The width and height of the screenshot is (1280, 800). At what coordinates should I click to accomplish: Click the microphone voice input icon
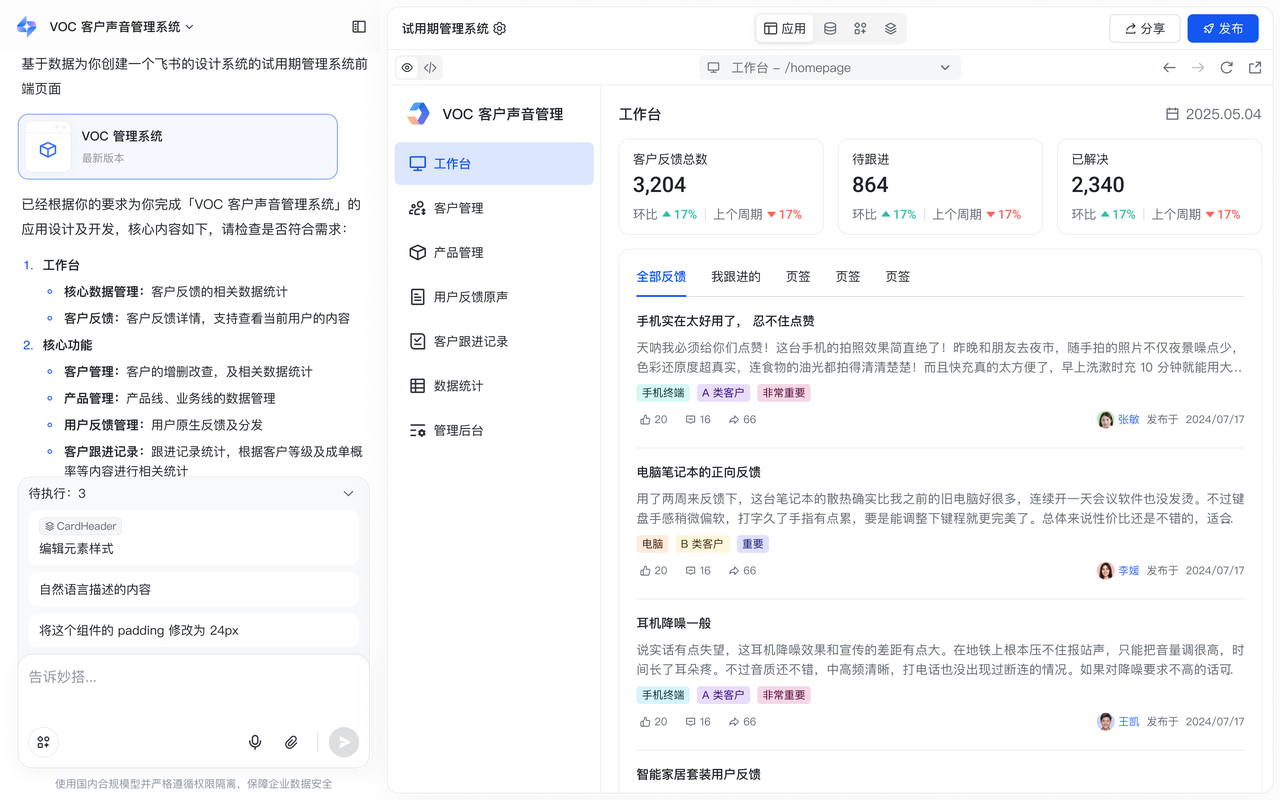255,742
